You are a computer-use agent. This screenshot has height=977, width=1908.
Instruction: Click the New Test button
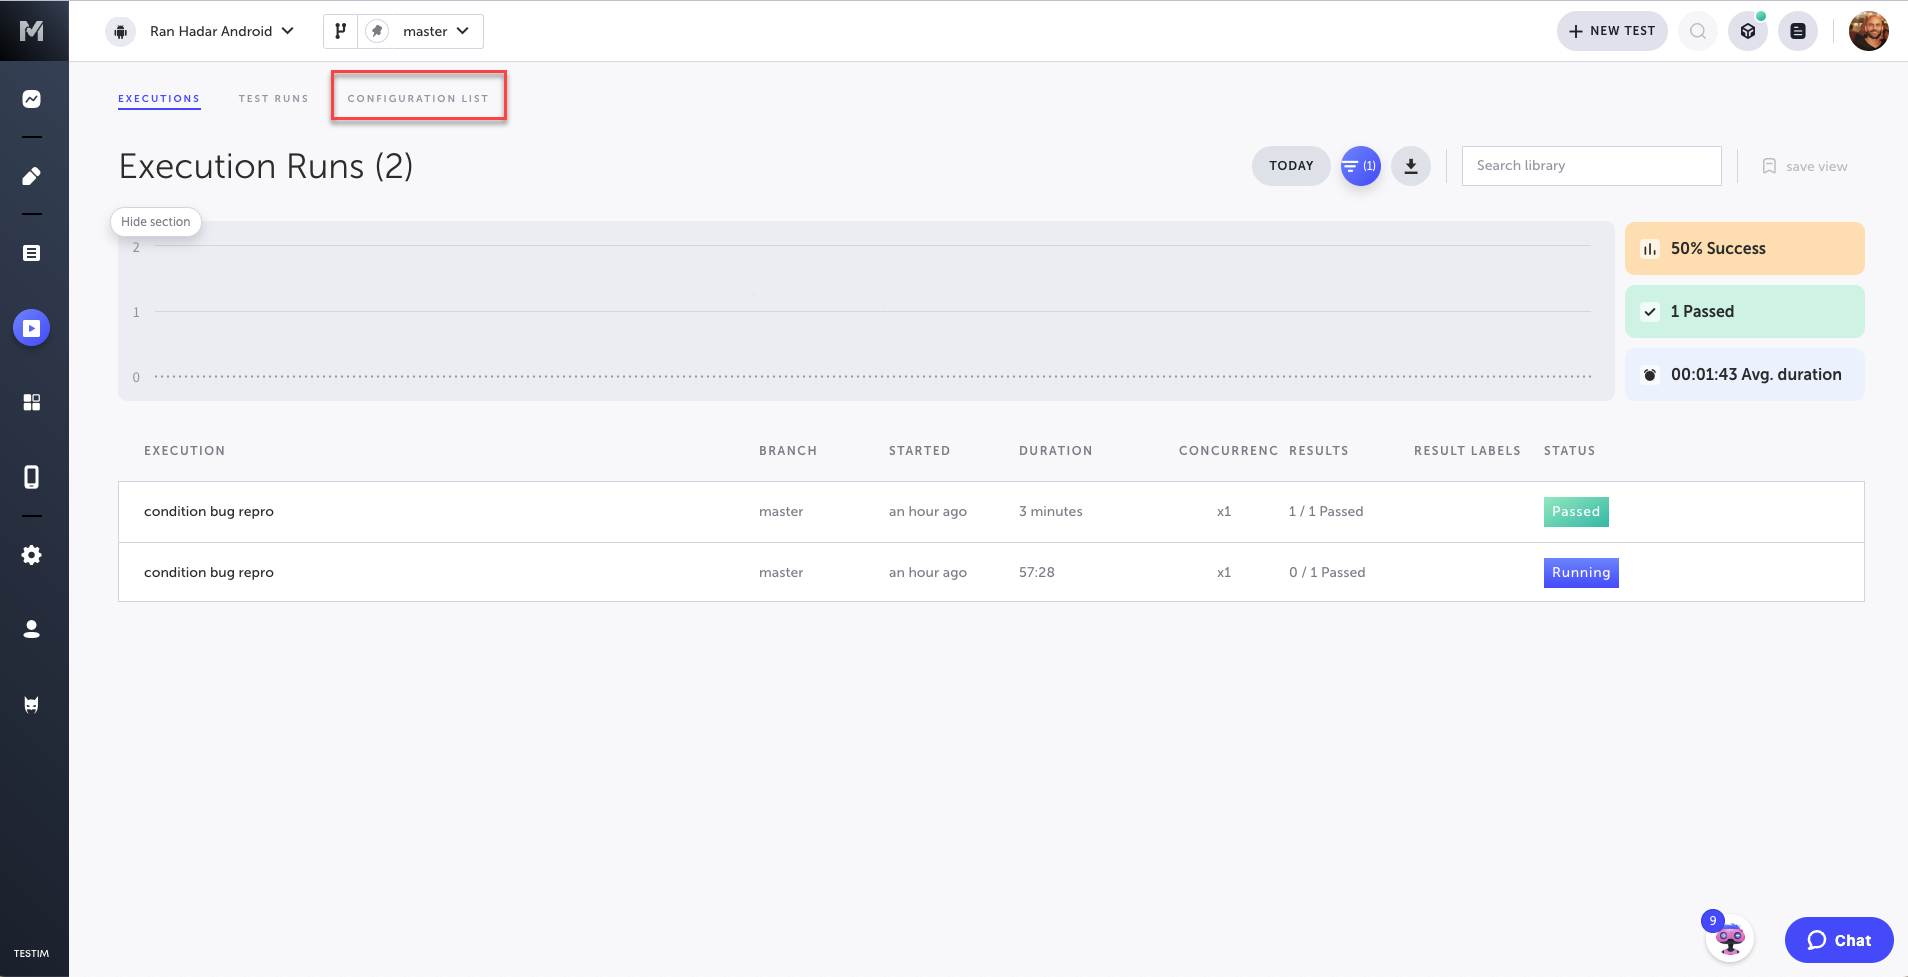[x=1612, y=31]
